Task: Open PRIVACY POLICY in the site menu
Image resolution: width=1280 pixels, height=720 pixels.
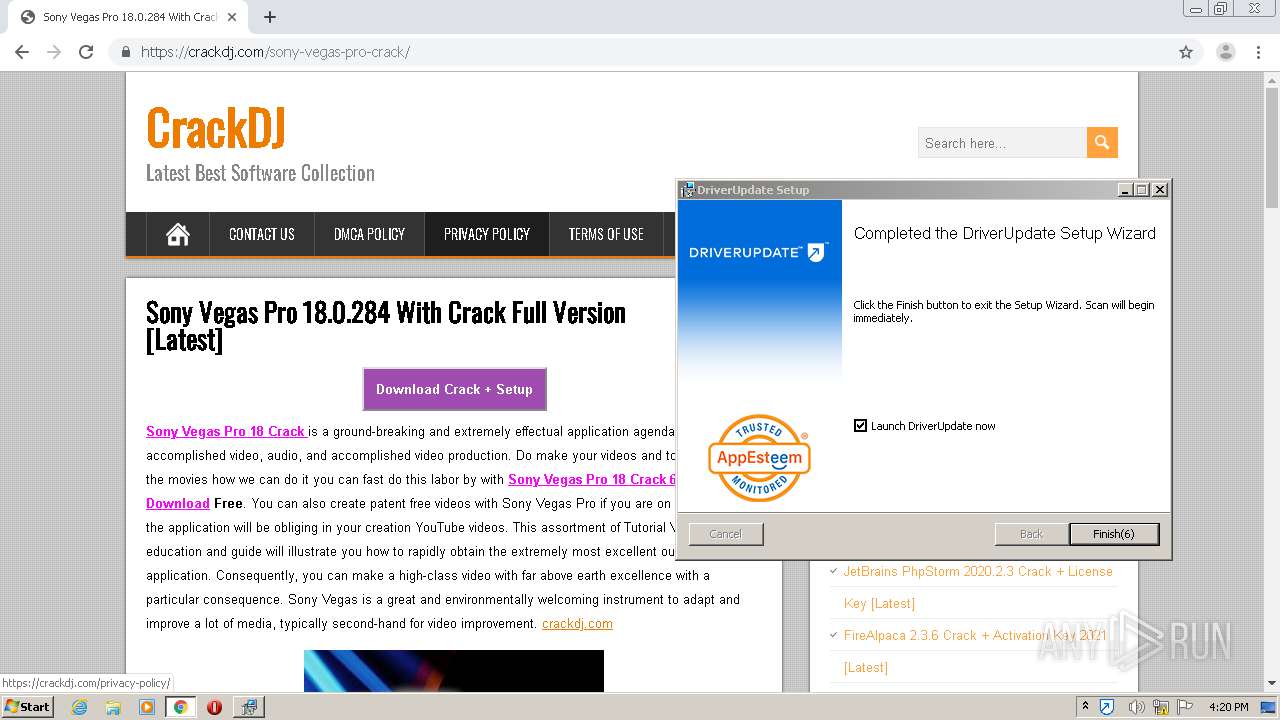Action: click(487, 234)
